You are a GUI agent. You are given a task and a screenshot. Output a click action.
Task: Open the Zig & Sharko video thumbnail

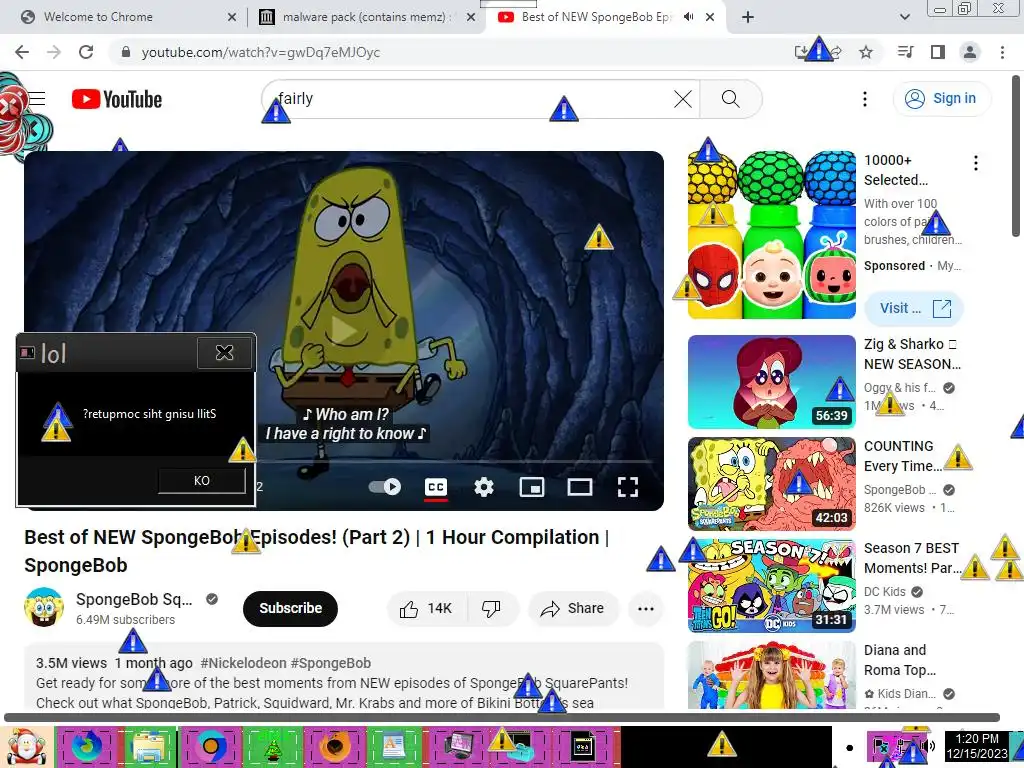click(x=771, y=381)
